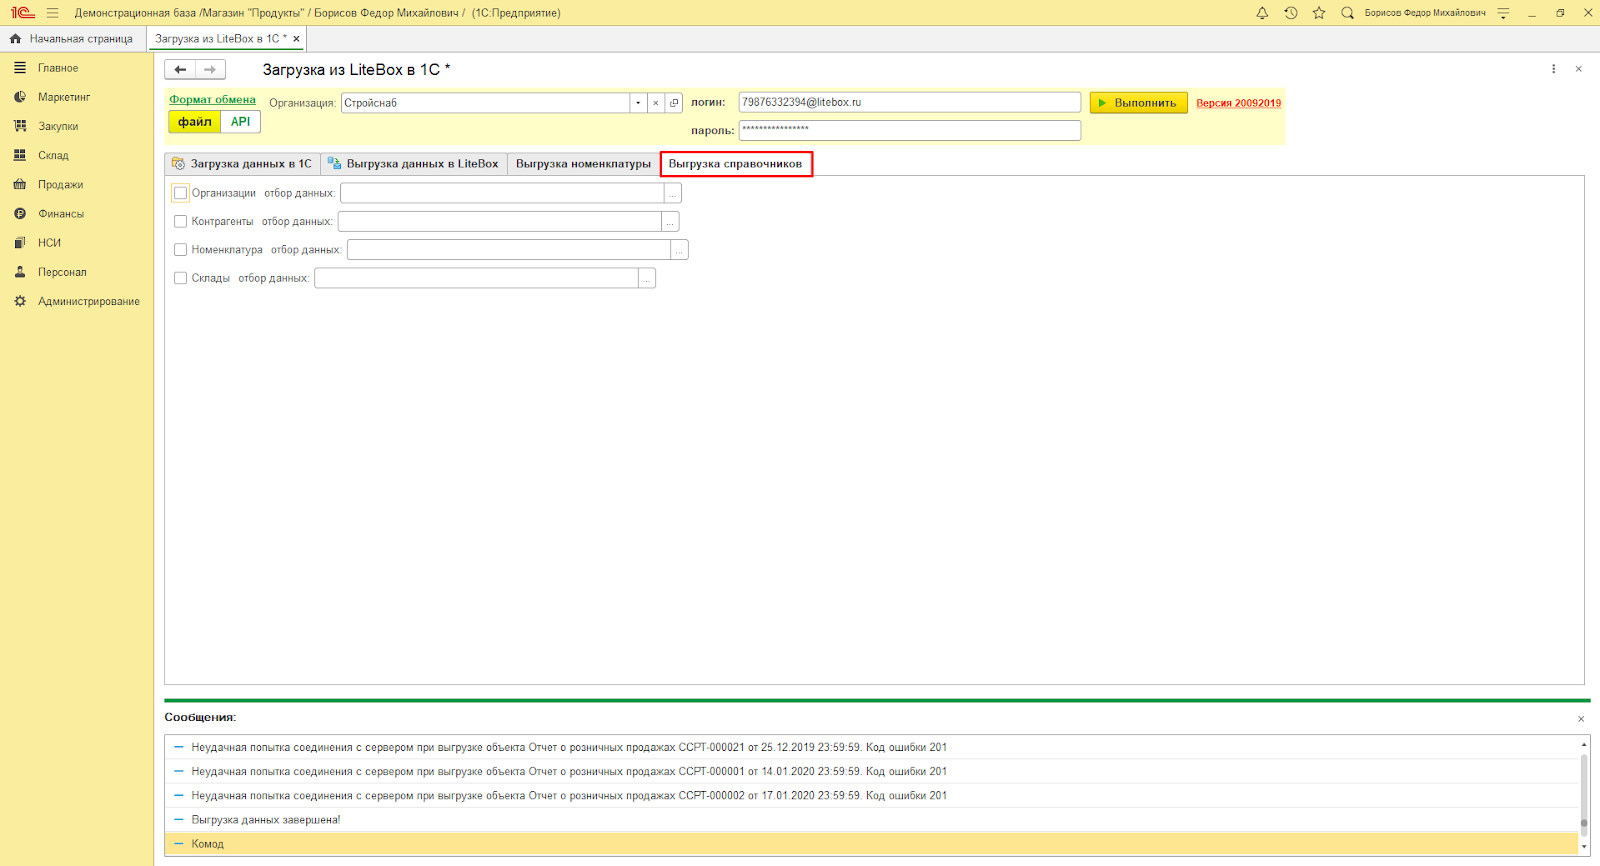This screenshot has width=1600, height=866.
Task: Close the Сообщения panel
Action: (1581, 719)
